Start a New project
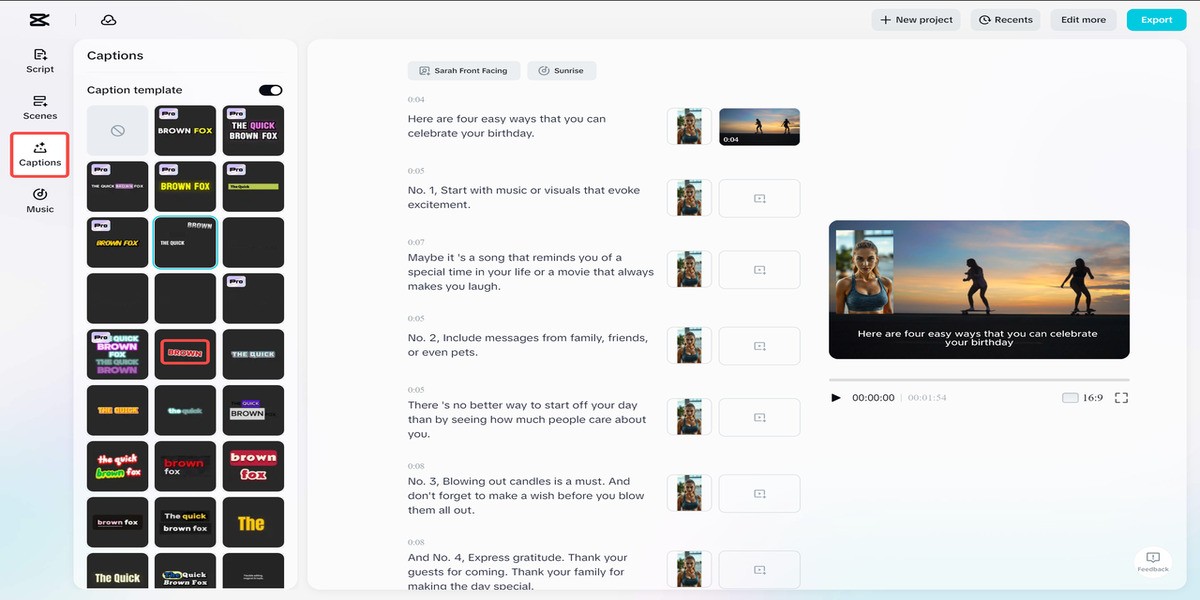 (x=916, y=20)
